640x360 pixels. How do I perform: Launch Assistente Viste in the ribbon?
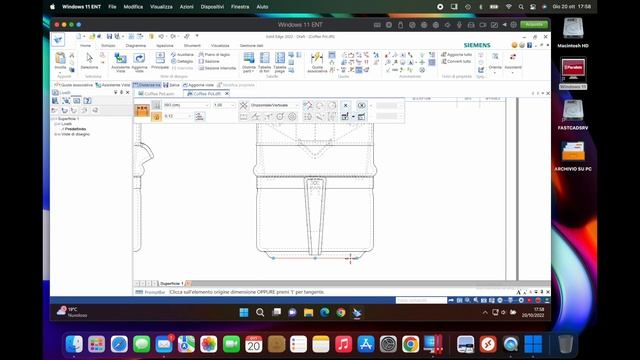pyautogui.click(x=120, y=62)
